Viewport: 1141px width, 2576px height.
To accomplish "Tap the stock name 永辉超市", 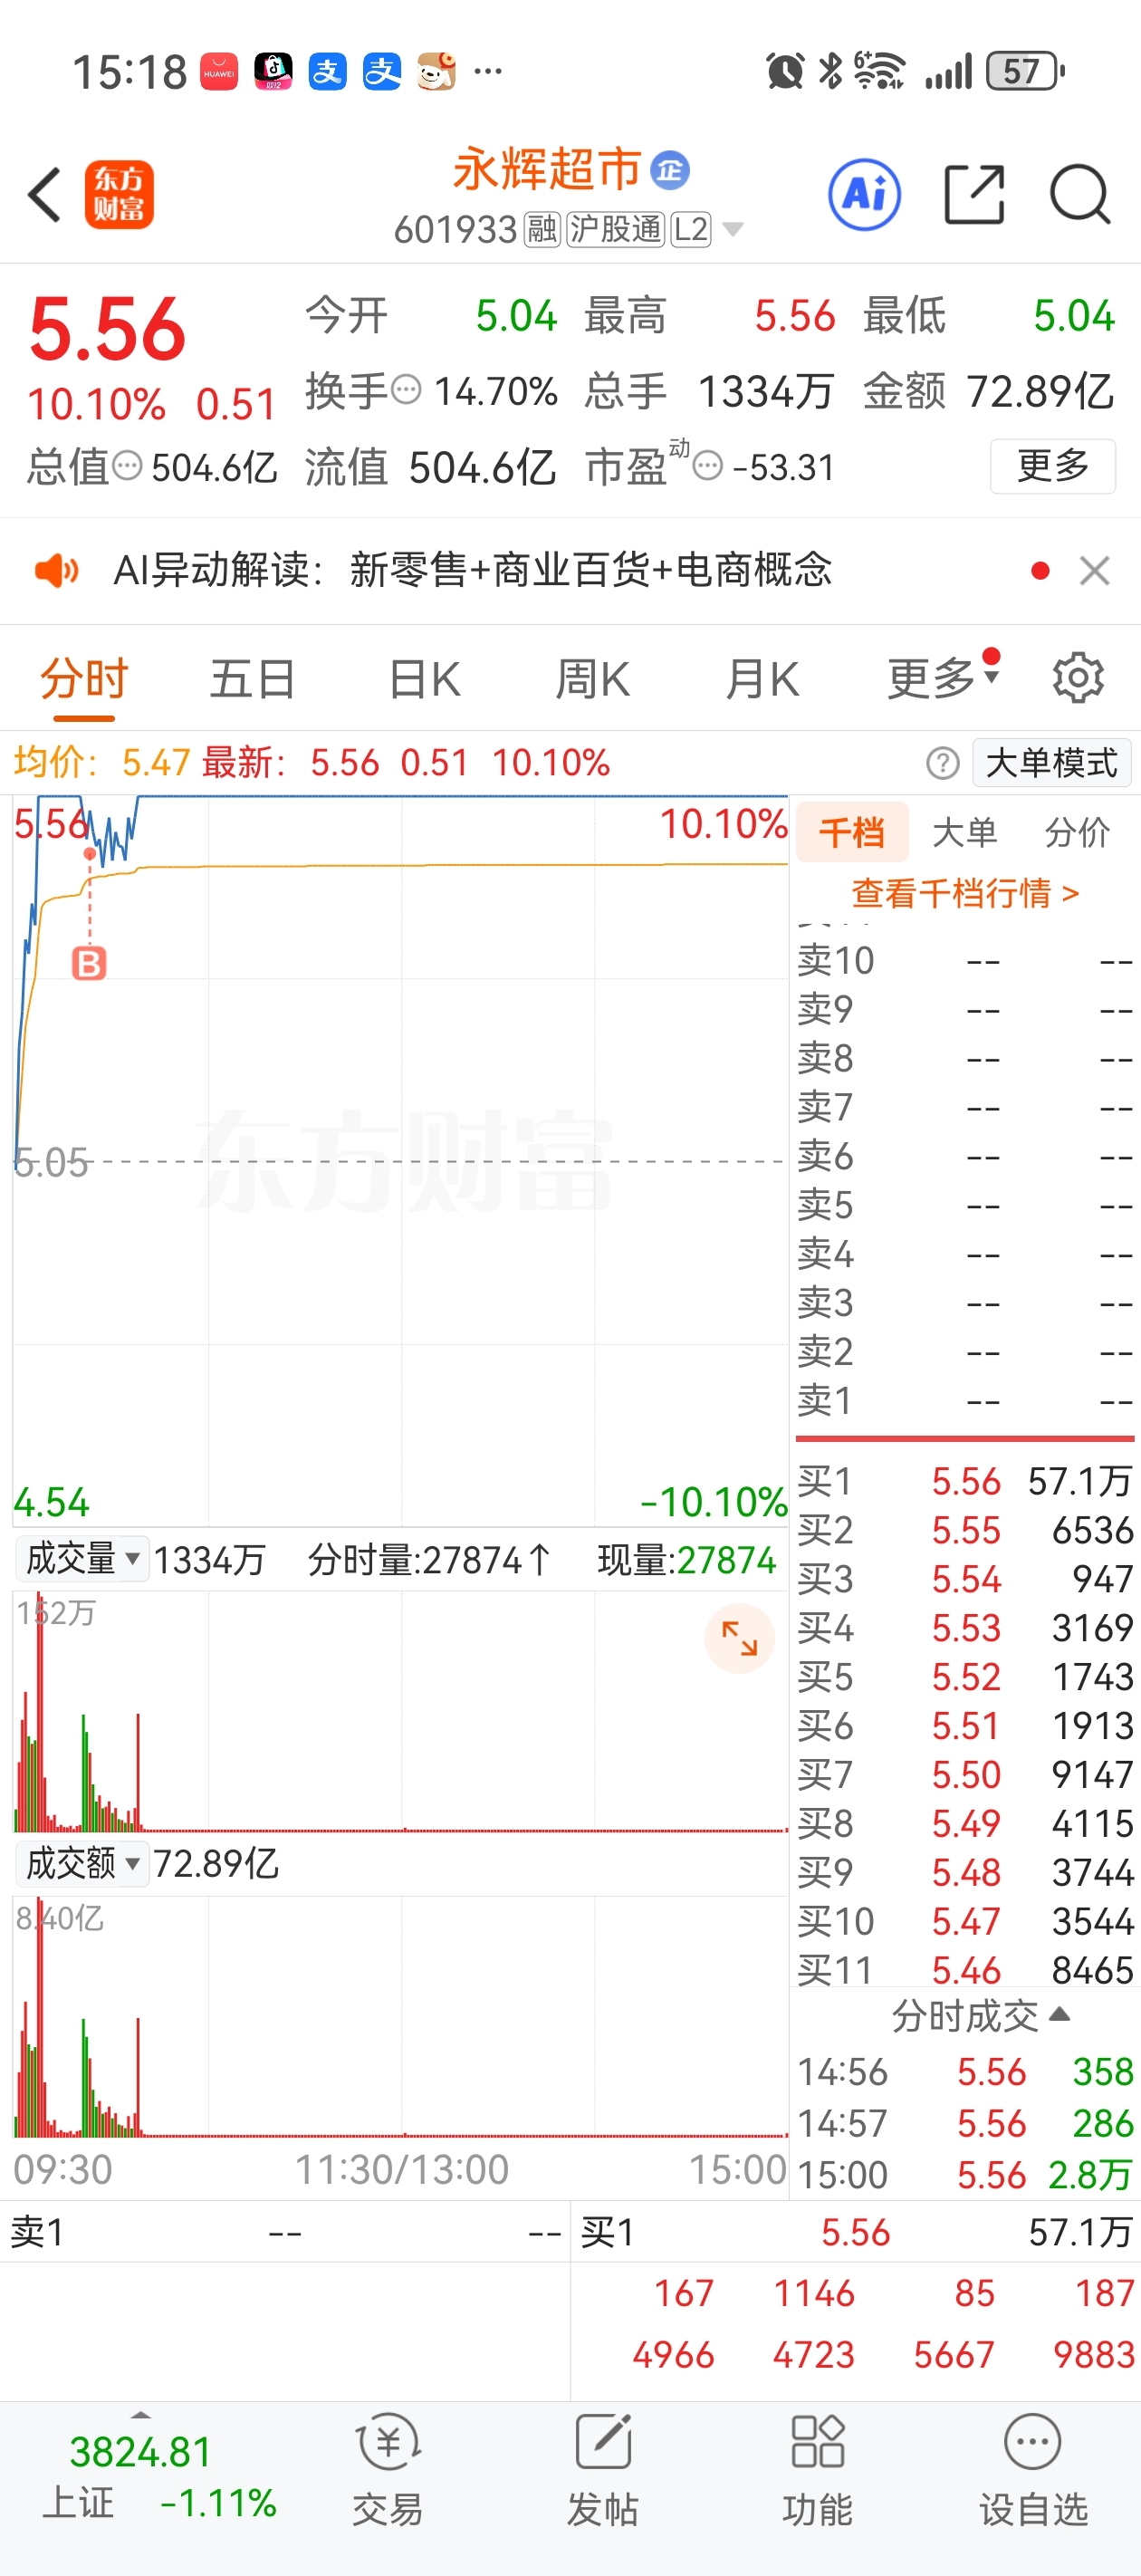I will [x=546, y=169].
